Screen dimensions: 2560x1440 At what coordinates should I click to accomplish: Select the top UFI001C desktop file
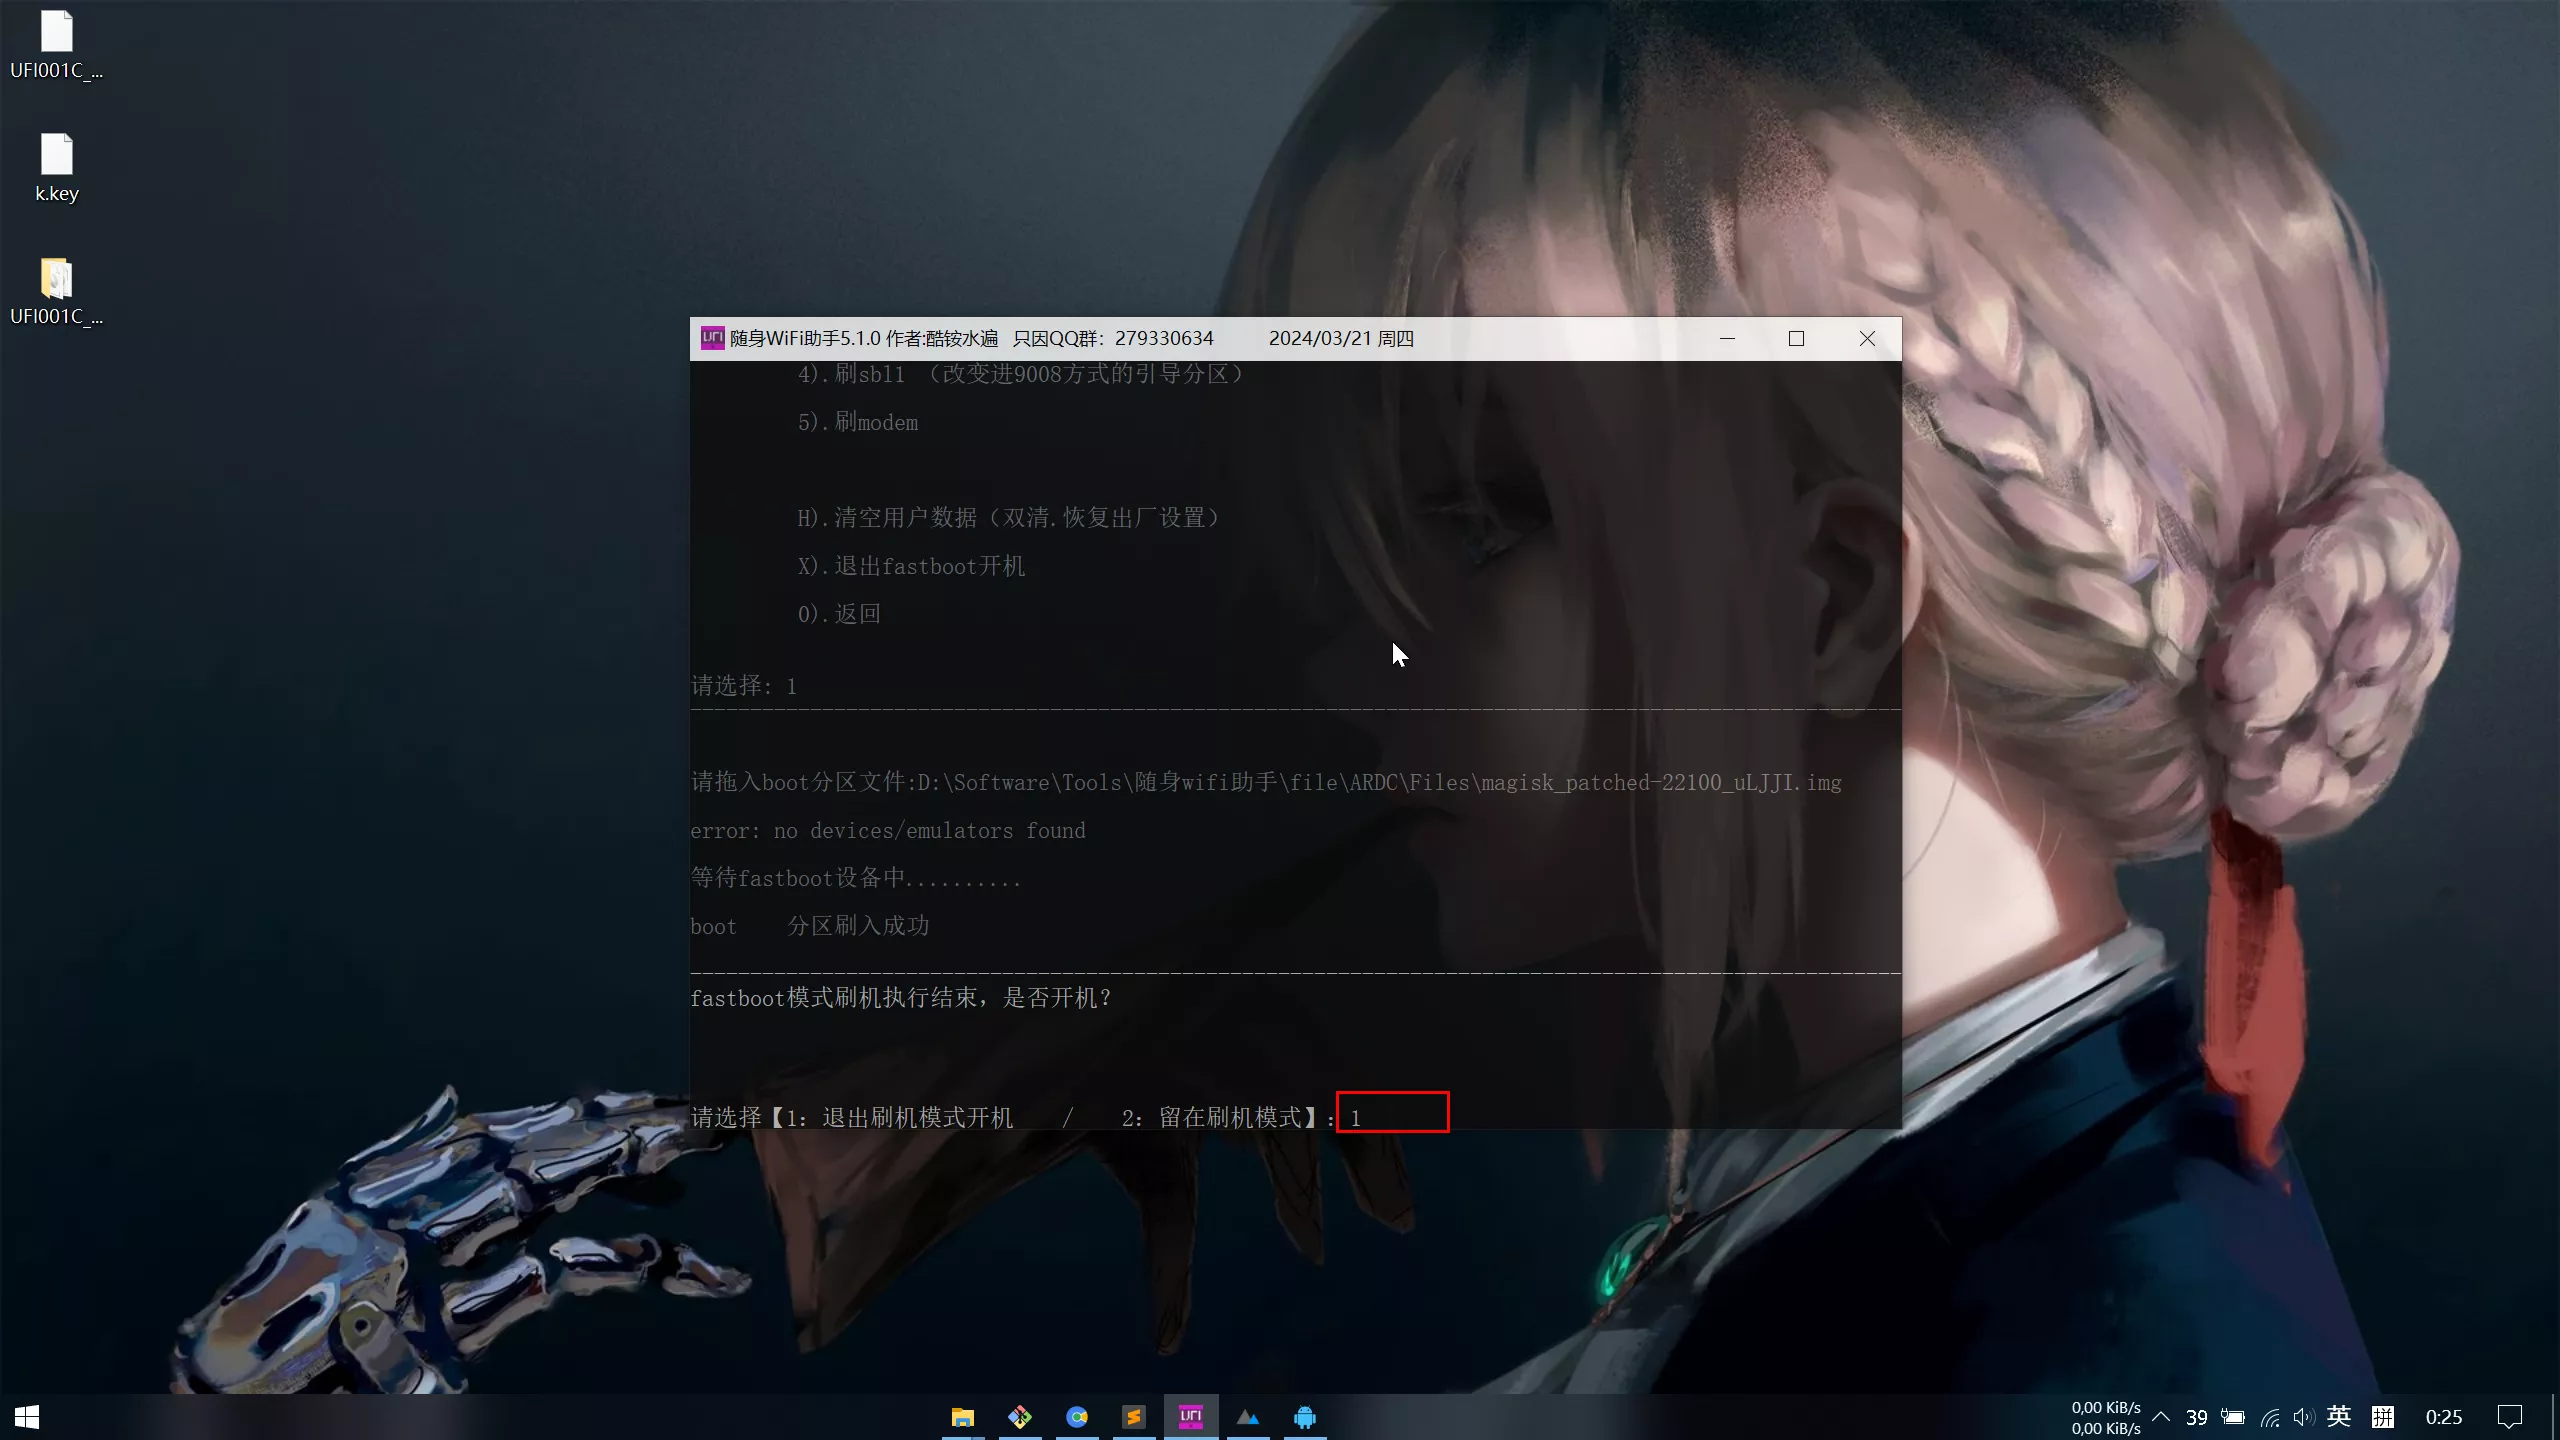[57, 45]
